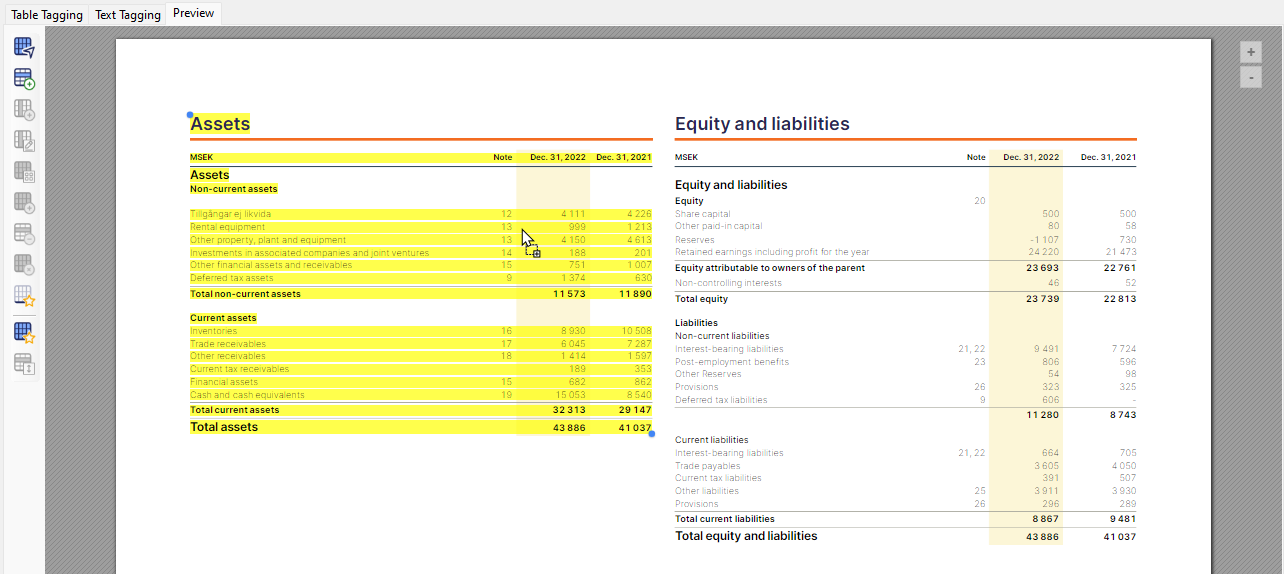Click the dark blue table icon with star

[24, 332]
